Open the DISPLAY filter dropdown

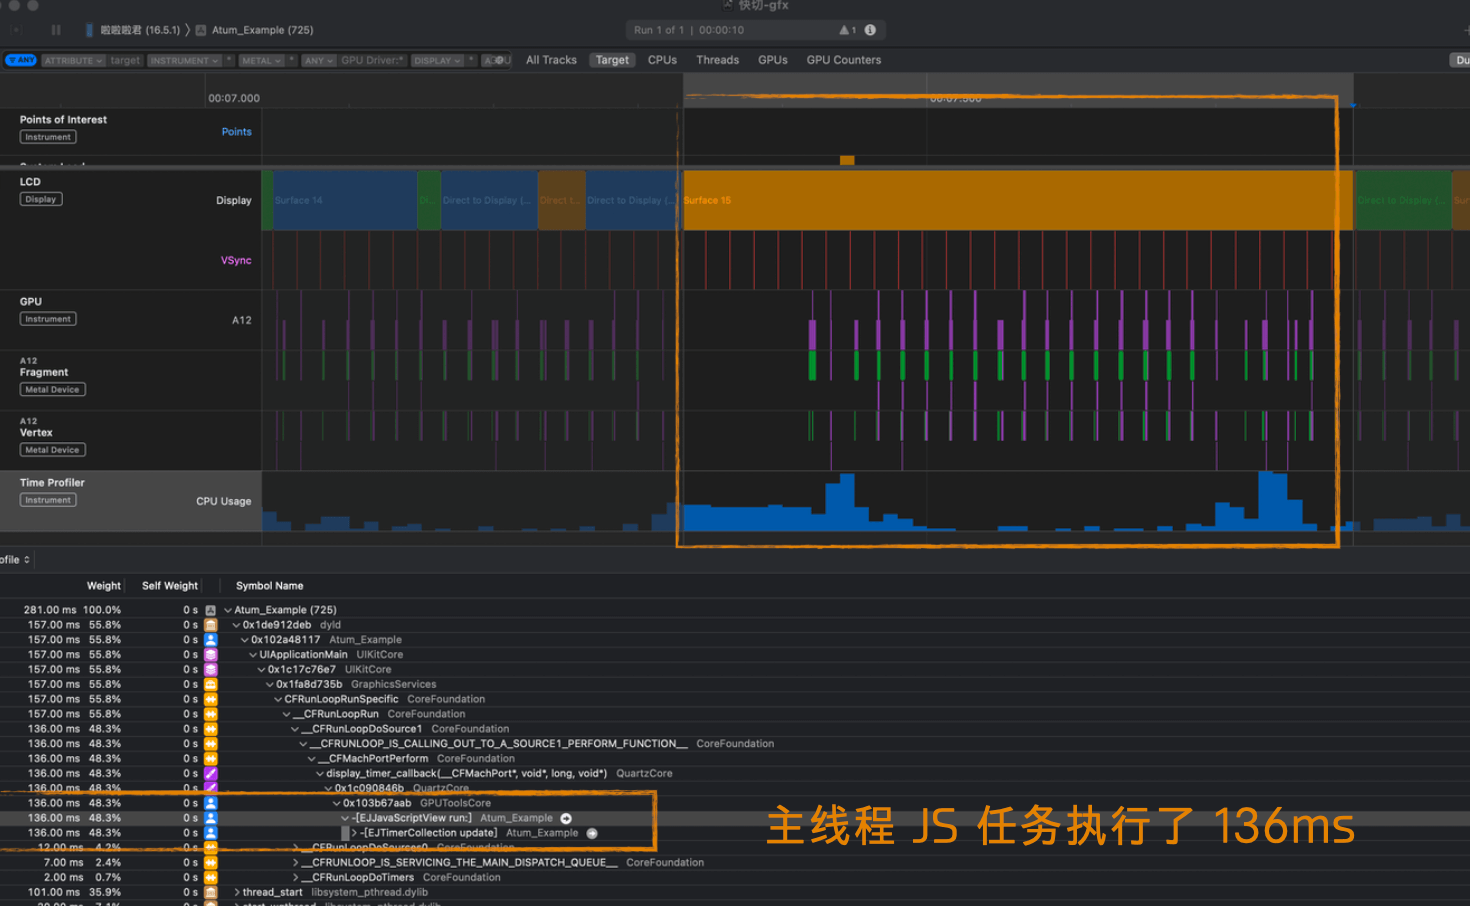click(x=437, y=60)
